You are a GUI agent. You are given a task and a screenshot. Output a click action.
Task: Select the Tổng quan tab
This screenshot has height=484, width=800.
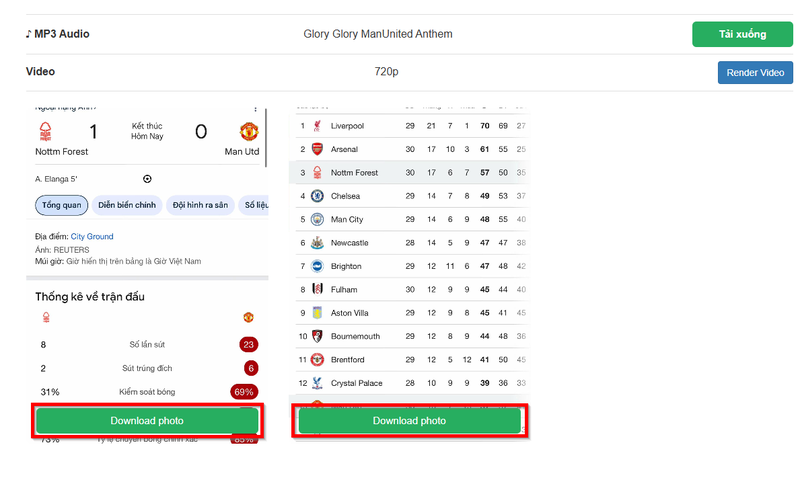[62, 205]
